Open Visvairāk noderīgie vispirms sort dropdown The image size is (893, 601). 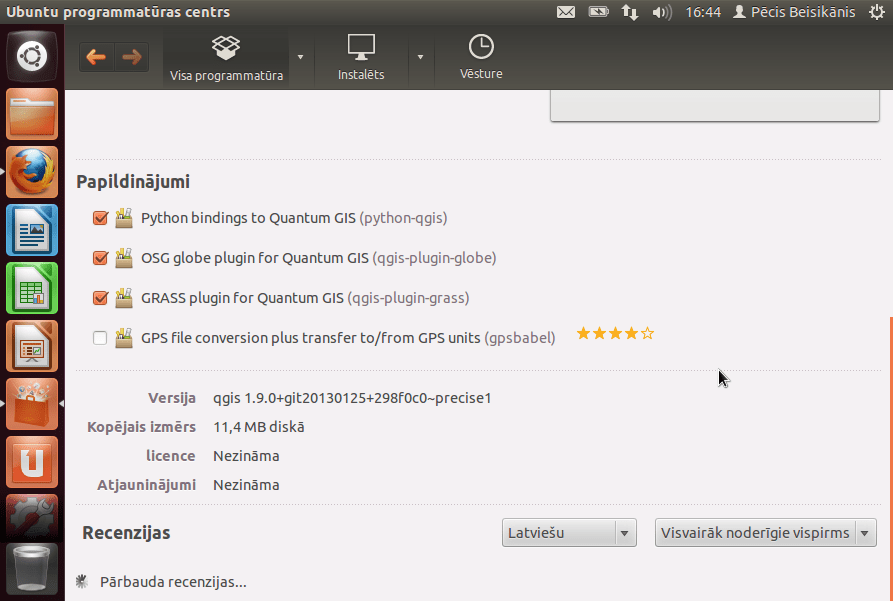coord(765,533)
